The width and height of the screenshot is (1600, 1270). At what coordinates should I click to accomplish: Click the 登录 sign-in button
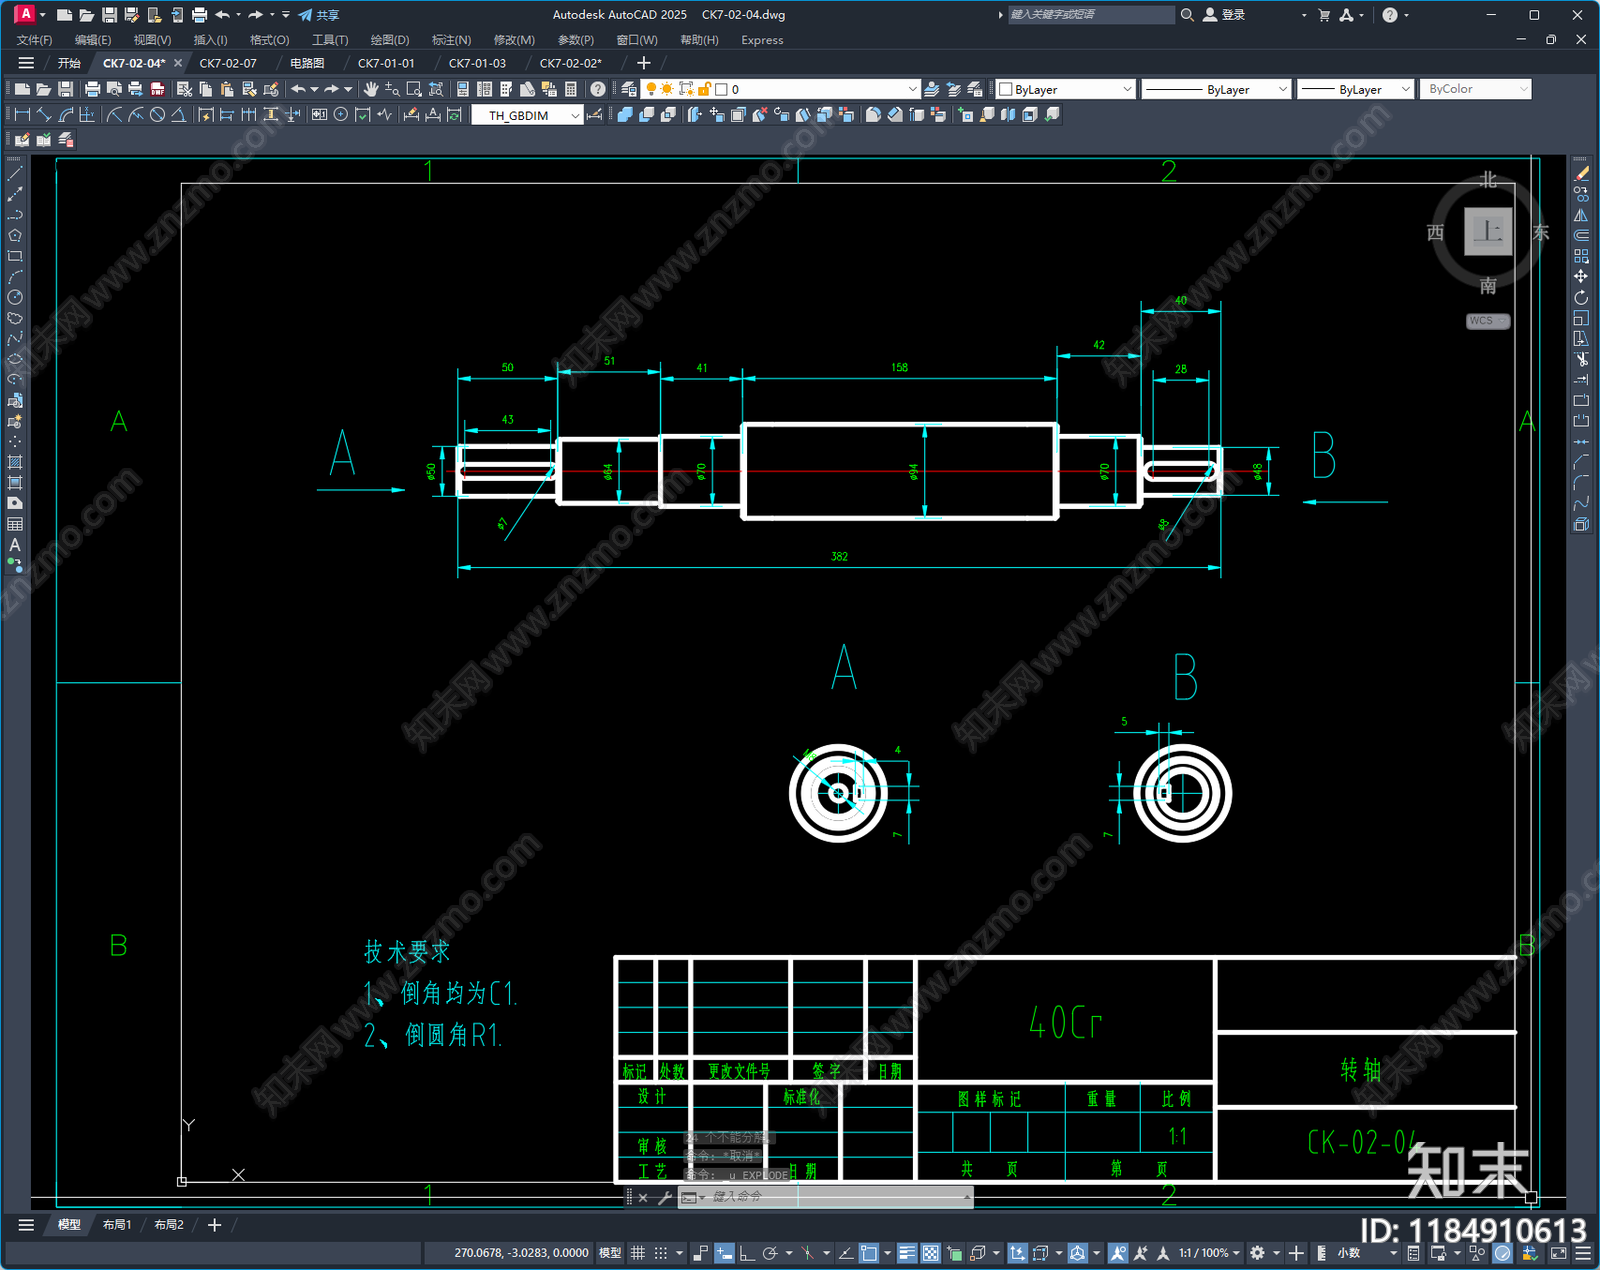[x=1225, y=15]
